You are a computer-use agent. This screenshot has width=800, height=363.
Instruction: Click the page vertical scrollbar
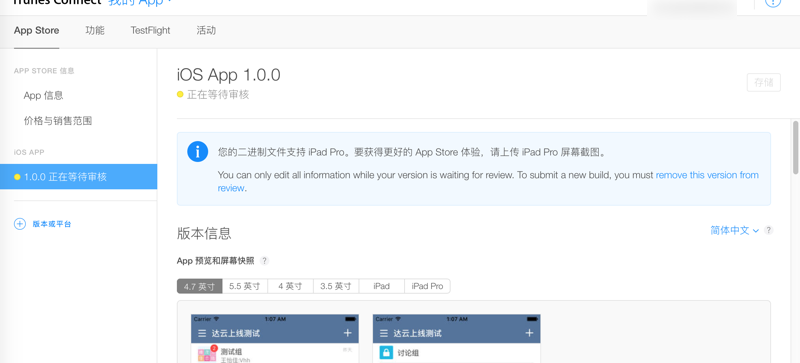(x=795, y=147)
